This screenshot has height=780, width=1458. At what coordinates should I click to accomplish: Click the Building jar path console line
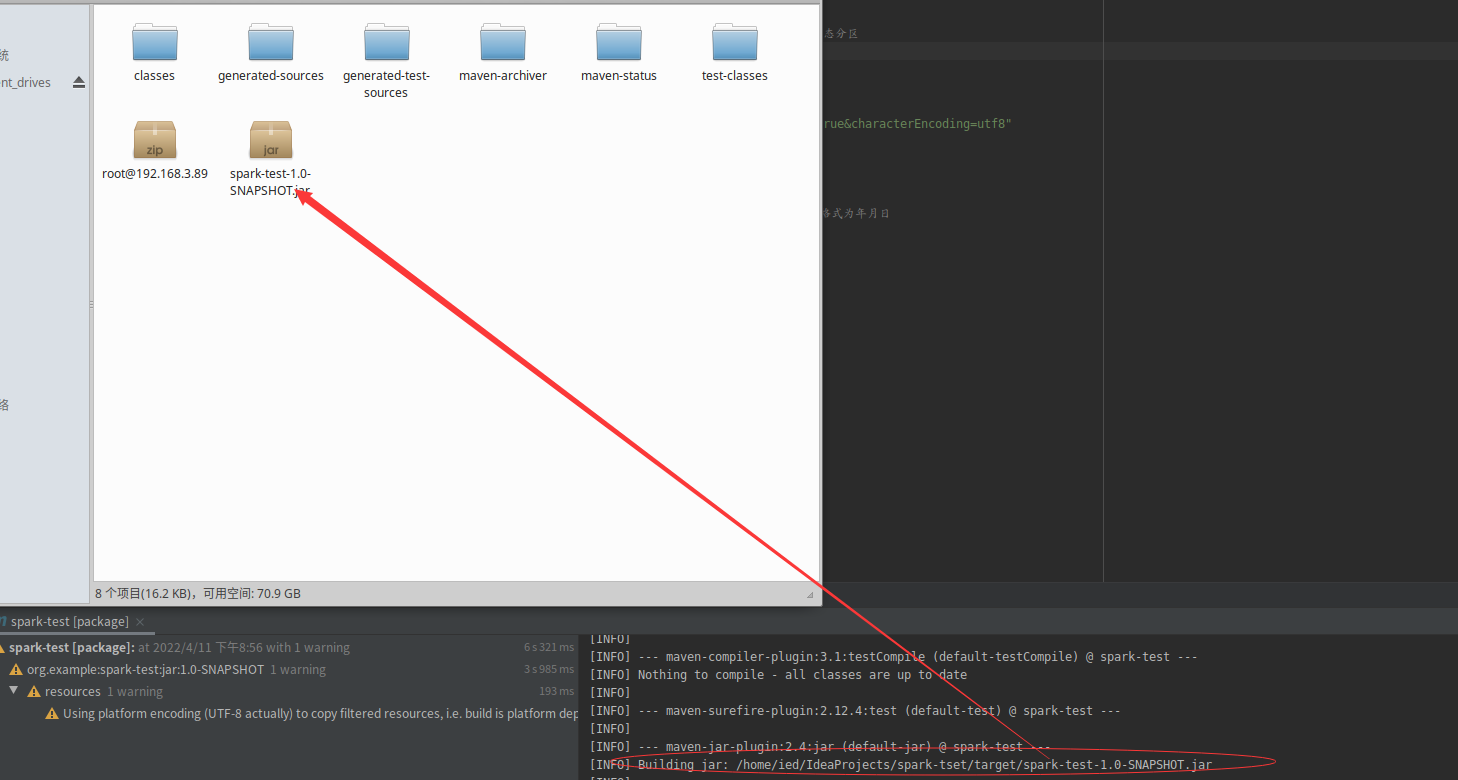[901, 765]
